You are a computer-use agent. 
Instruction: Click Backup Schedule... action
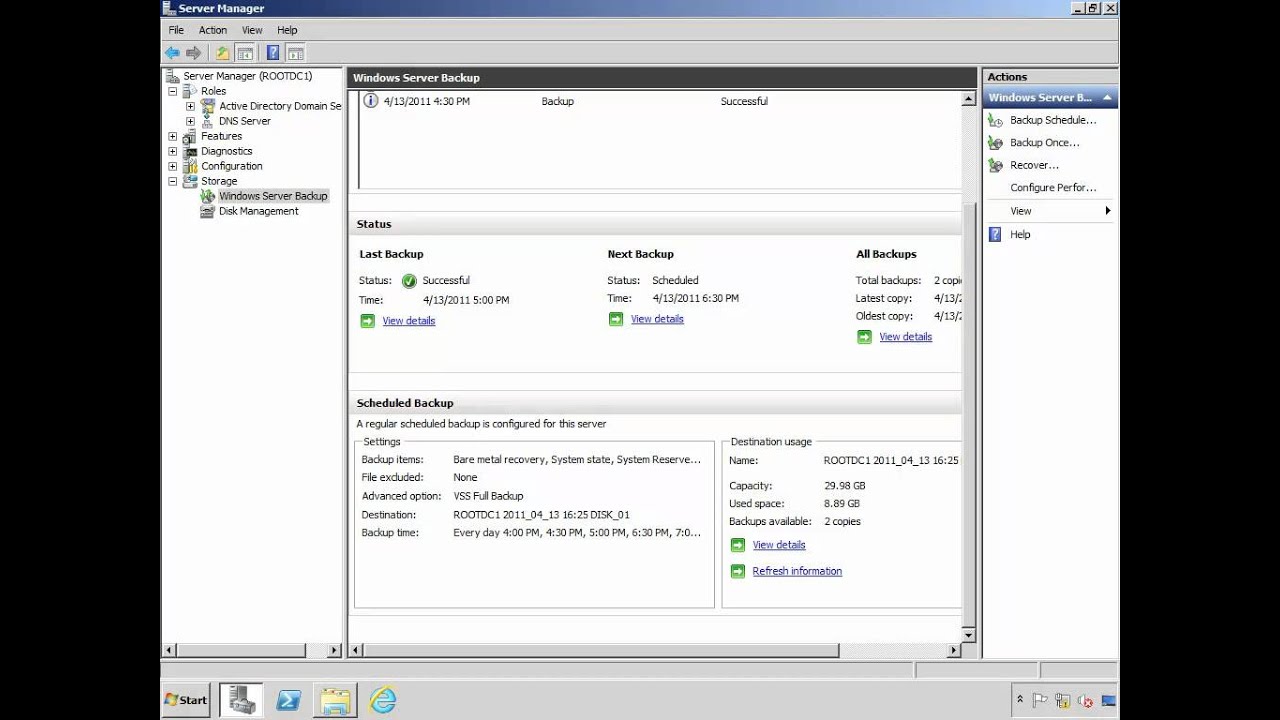(x=1053, y=120)
